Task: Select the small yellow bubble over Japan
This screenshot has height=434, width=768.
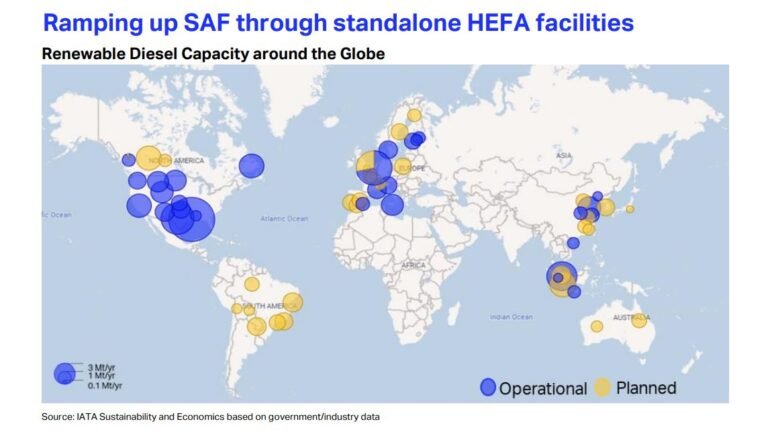Action: coord(630,209)
